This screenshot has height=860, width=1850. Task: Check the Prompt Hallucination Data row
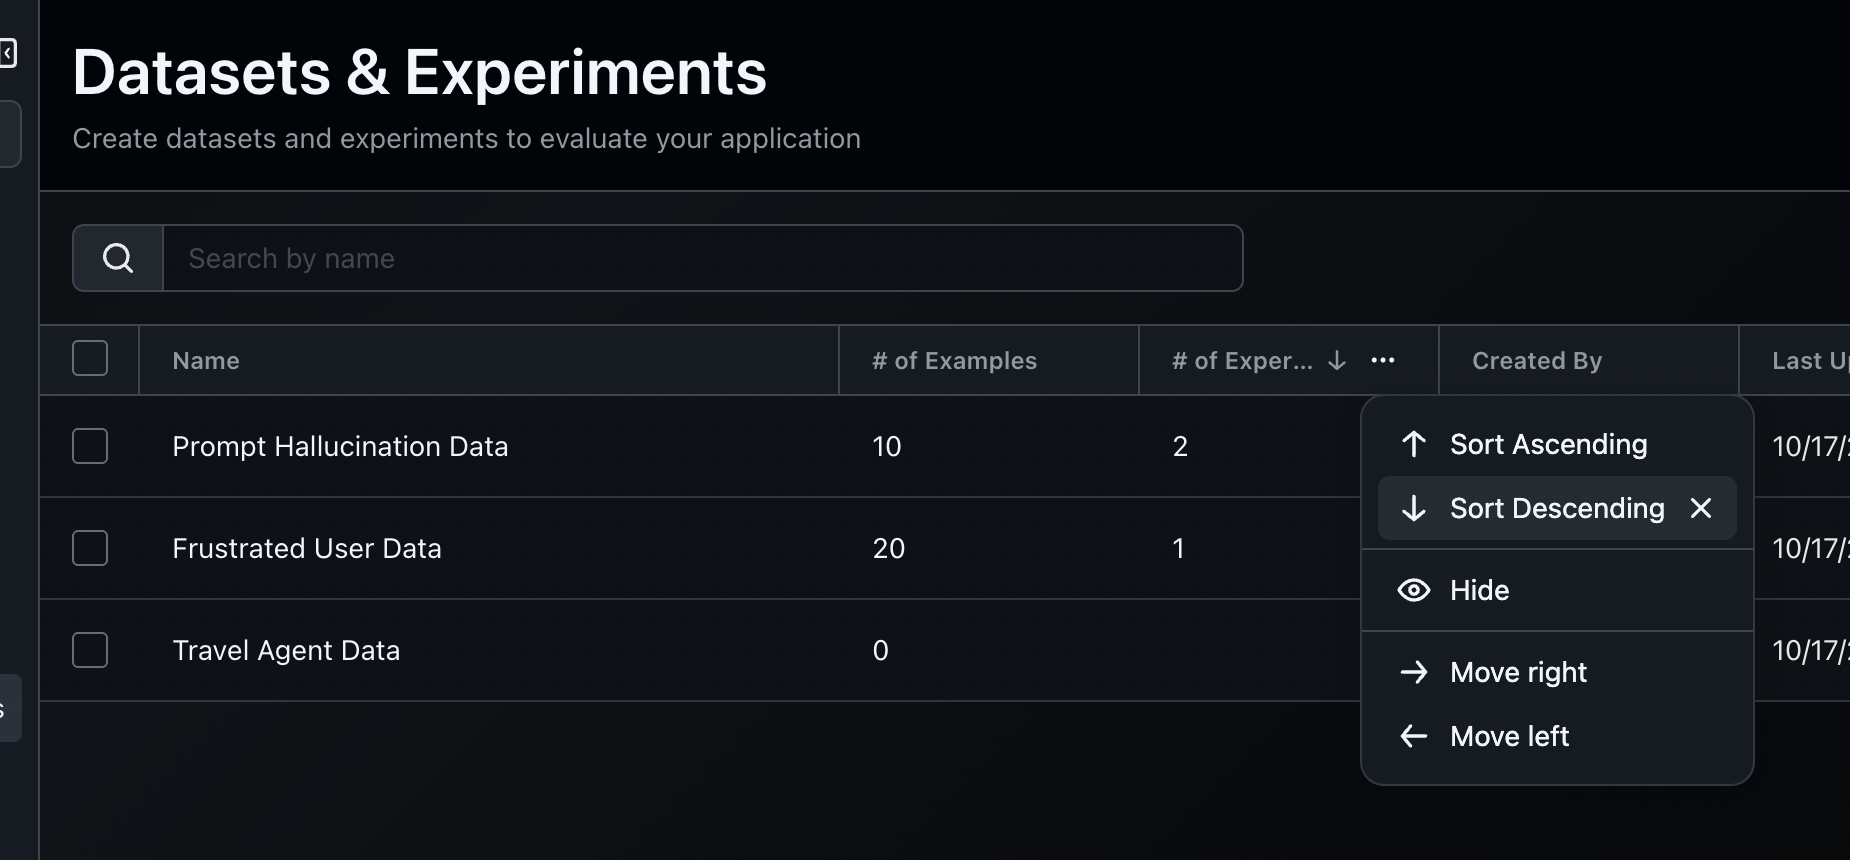(90, 446)
